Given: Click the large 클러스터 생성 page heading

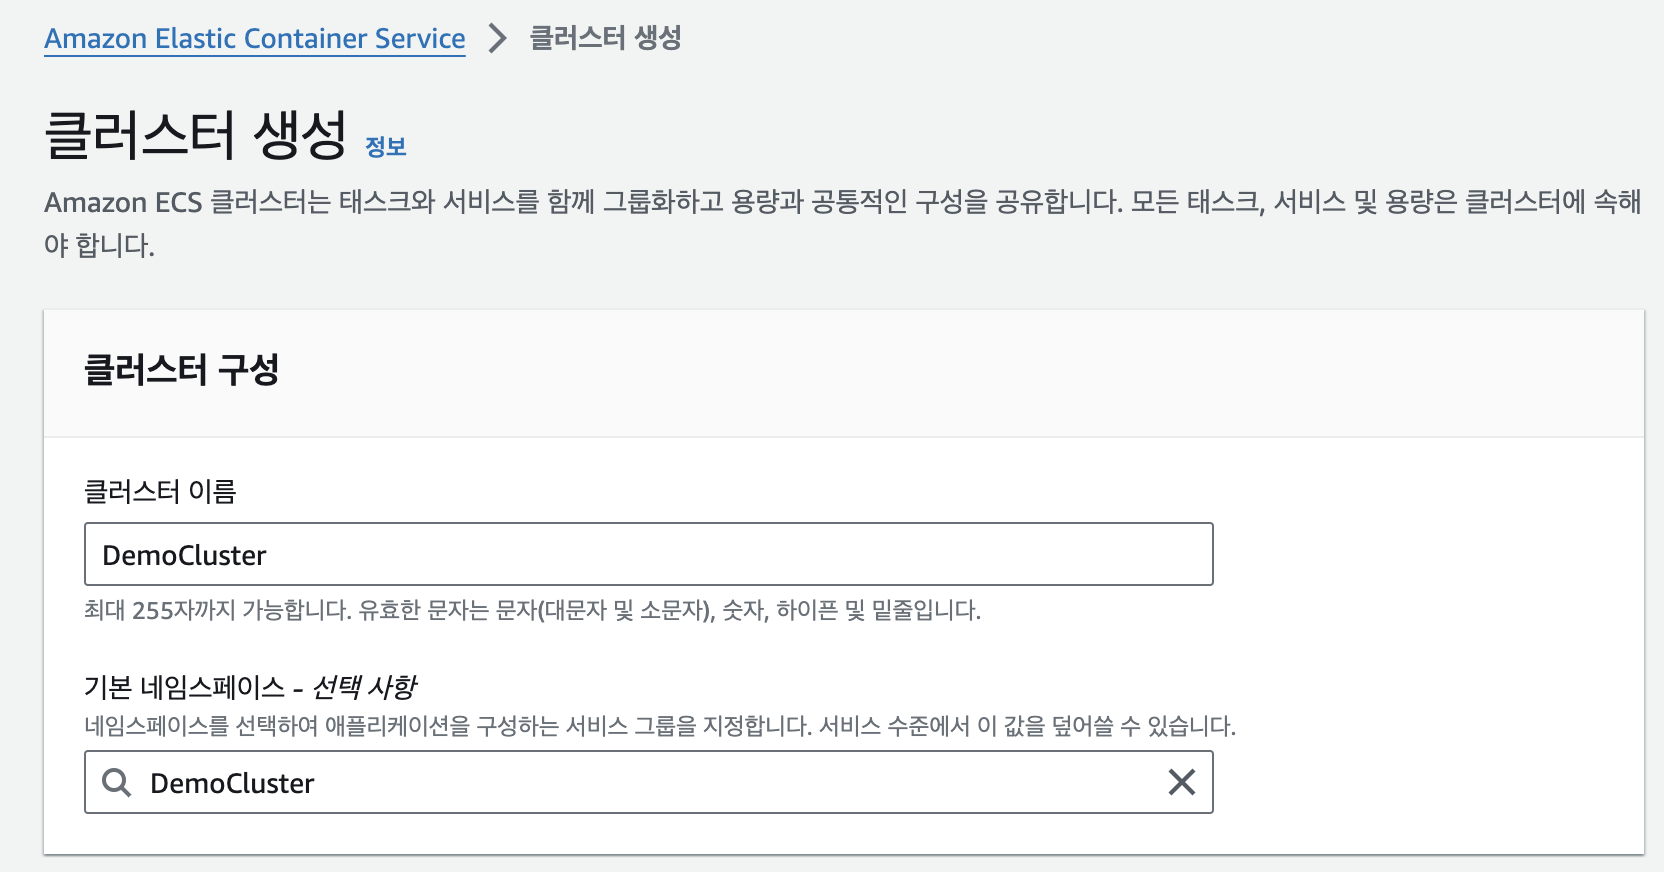Looking at the screenshot, I should [196, 136].
